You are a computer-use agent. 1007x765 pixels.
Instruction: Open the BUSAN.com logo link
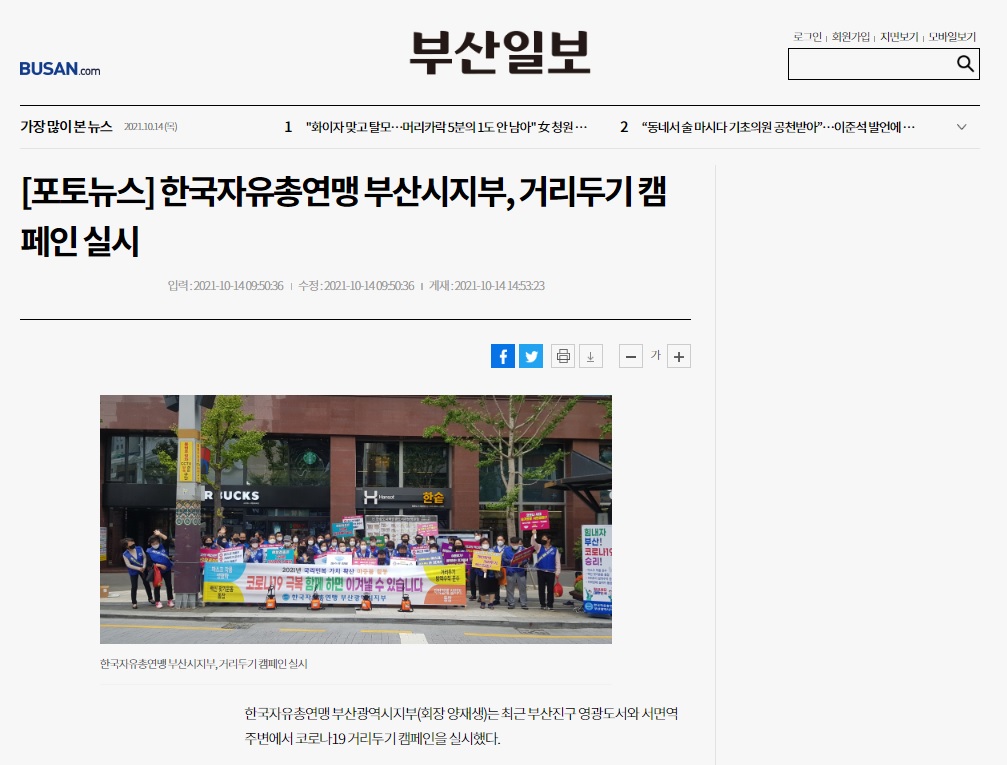[60, 69]
